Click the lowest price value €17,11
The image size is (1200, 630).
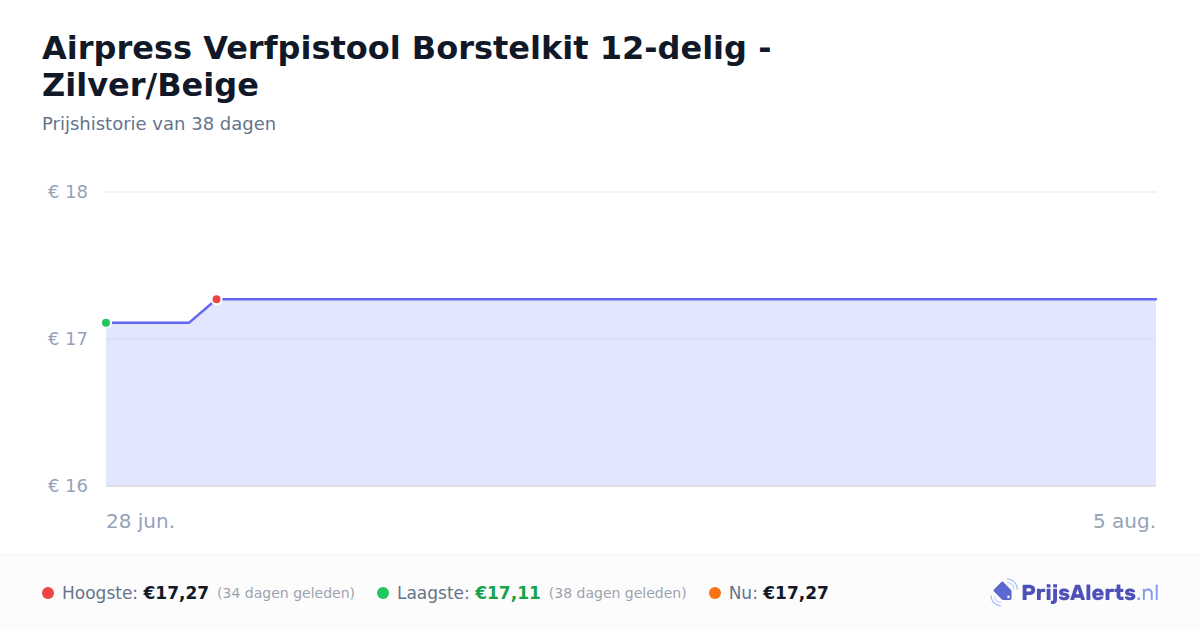click(508, 593)
